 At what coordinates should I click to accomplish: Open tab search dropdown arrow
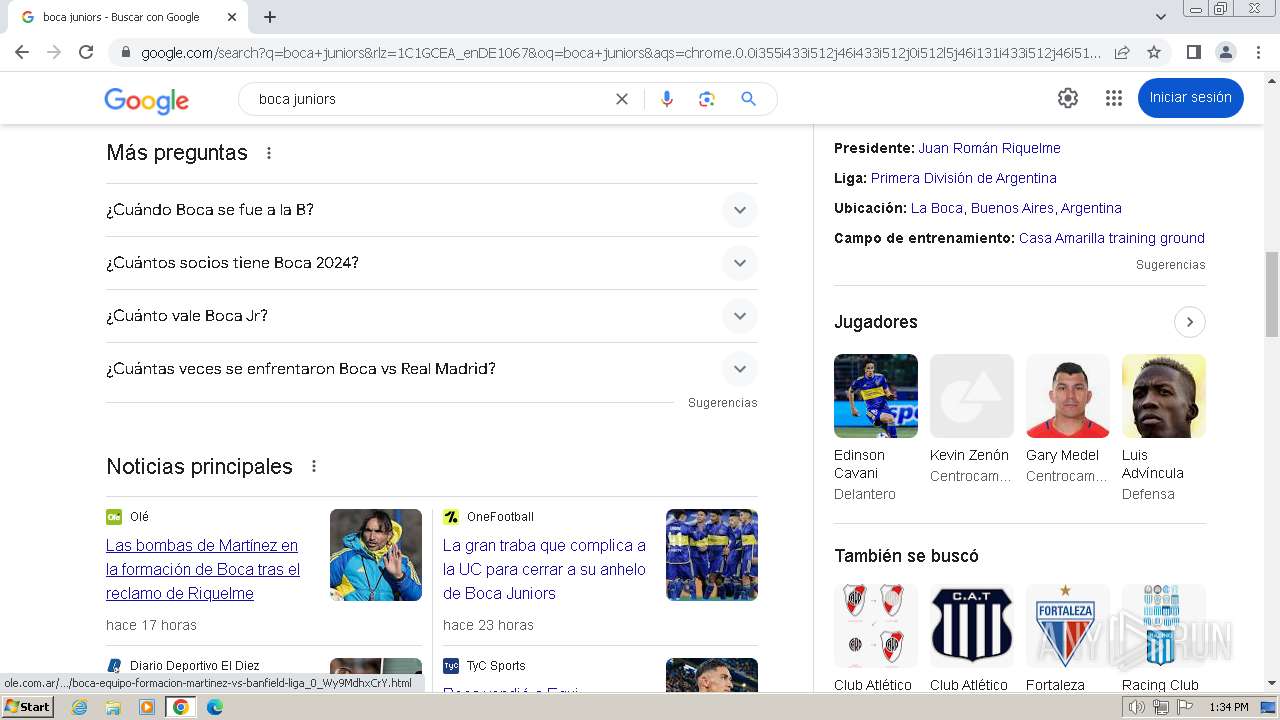[1160, 17]
